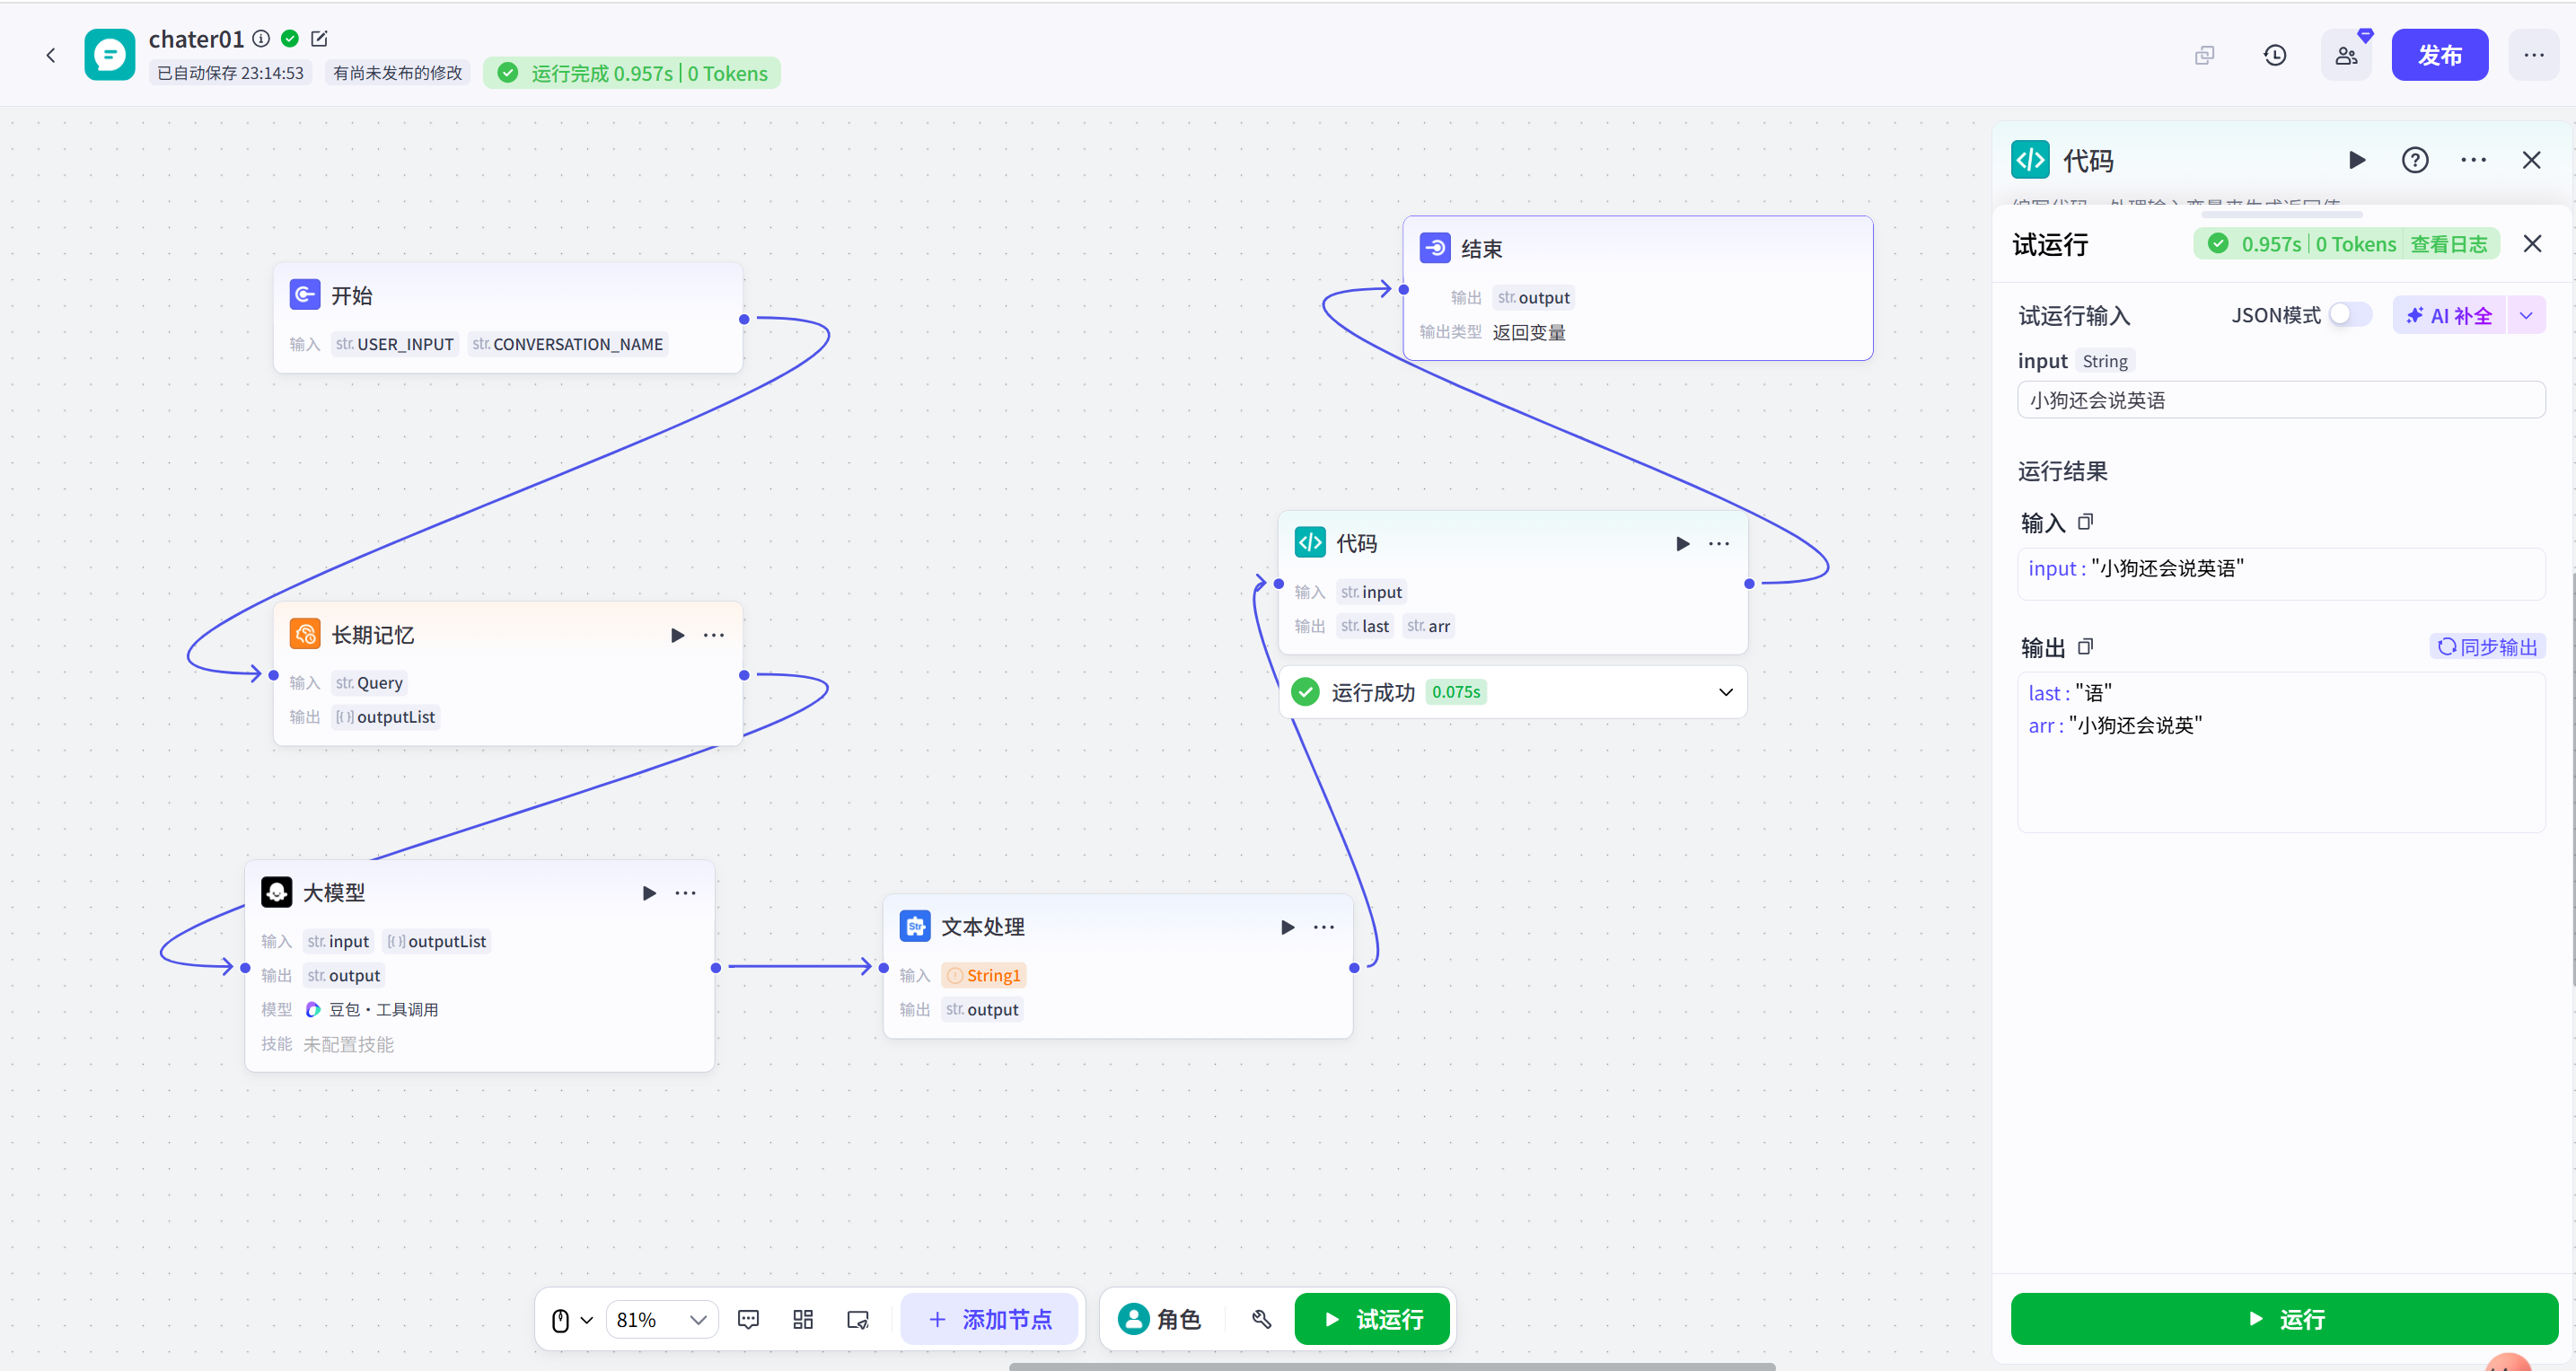Viewport: 2576px width, 1371px height.
Task: Click the auto-layout grid icon in toolbar
Action: [x=802, y=1319]
